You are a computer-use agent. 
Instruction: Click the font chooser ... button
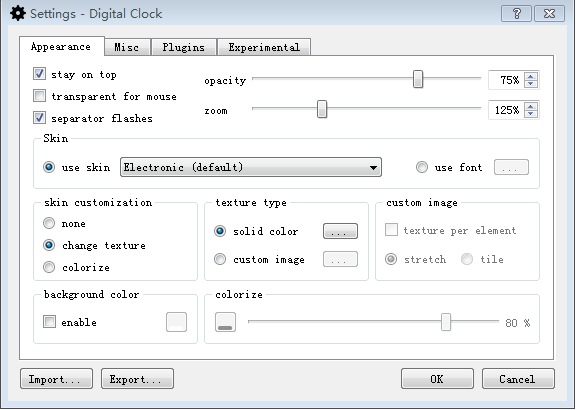click(x=511, y=167)
